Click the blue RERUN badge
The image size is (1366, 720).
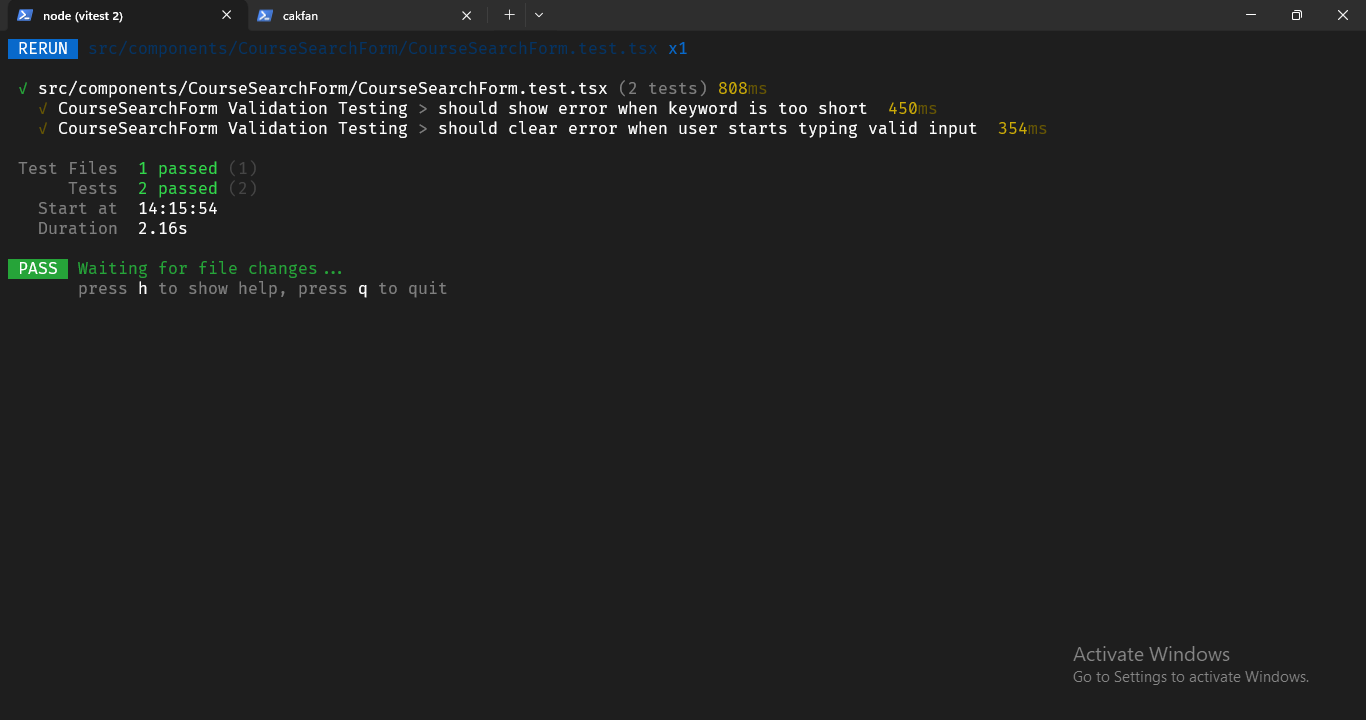click(x=42, y=48)
